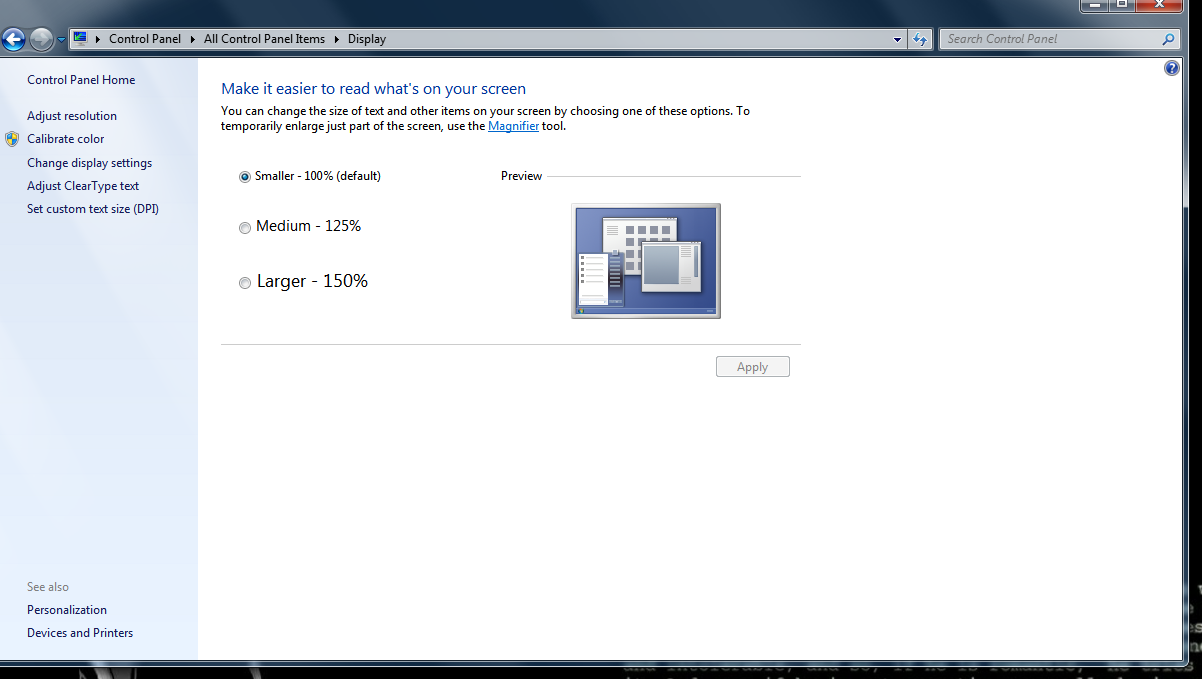Click the Refresh button in address bar

coord(920,39)
